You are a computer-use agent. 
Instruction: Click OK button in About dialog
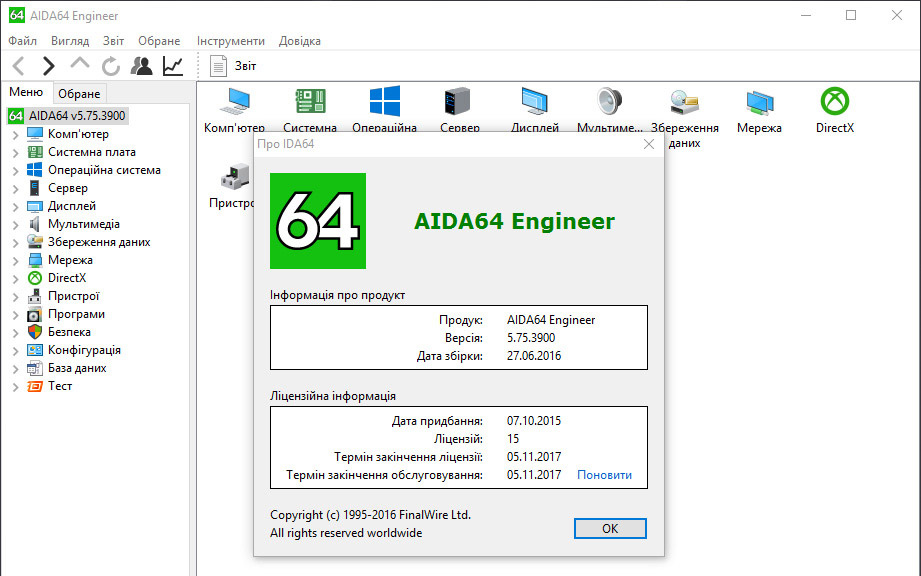tap(610, 528)
